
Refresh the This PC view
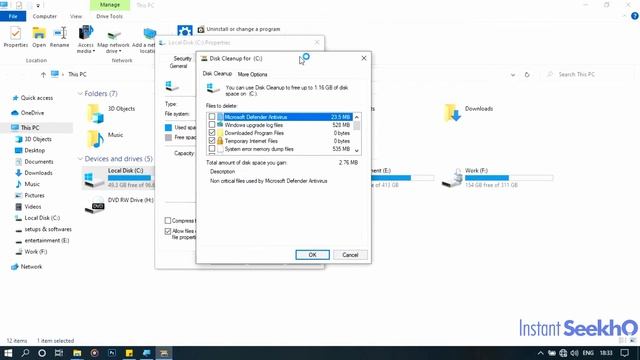[527, 75]
